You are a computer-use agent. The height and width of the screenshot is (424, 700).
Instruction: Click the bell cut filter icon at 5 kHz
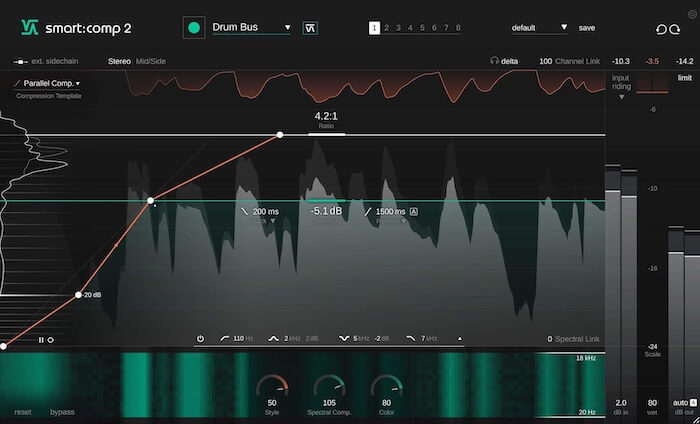coord(344,339)
